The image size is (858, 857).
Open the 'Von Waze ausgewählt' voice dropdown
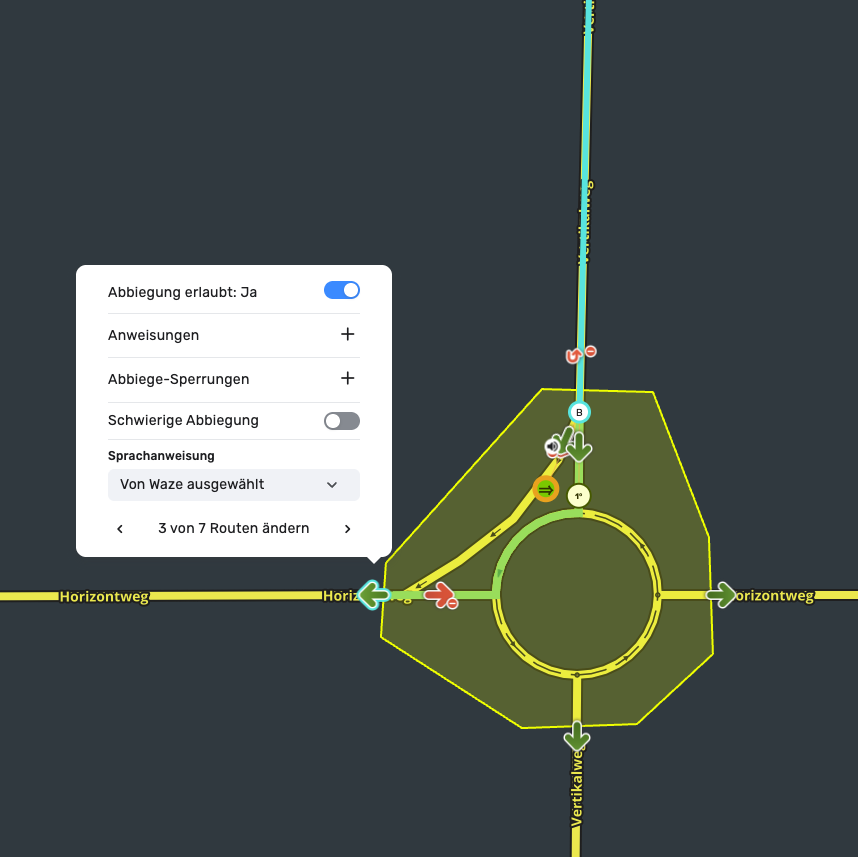(233, 485)
